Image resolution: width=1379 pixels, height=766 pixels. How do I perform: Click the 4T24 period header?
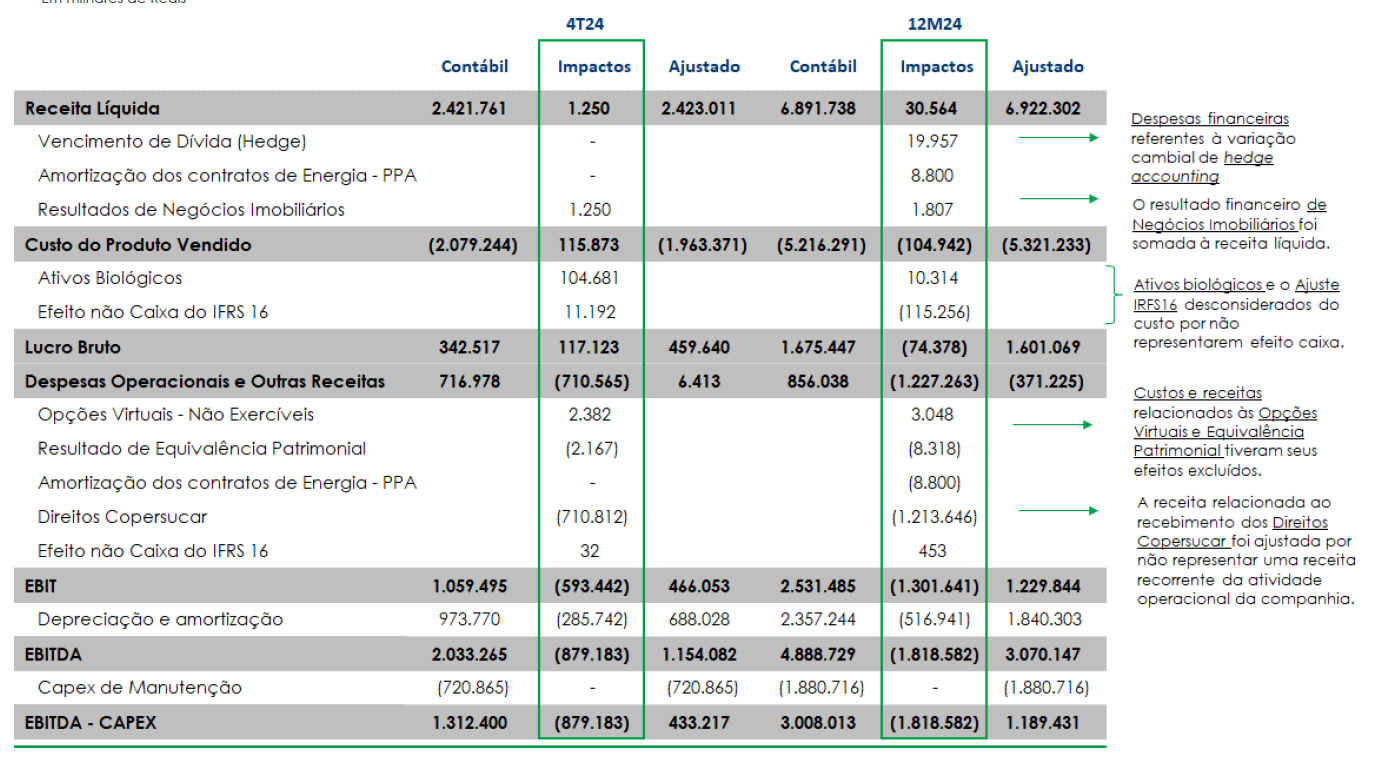tap(585, 23)
